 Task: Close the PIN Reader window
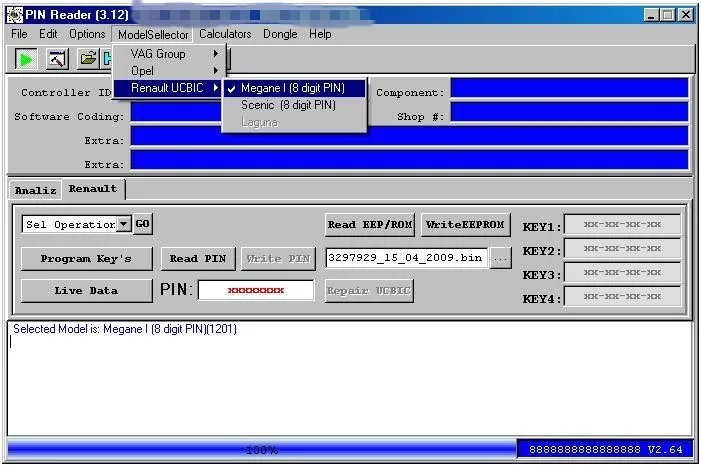(686, 15)
